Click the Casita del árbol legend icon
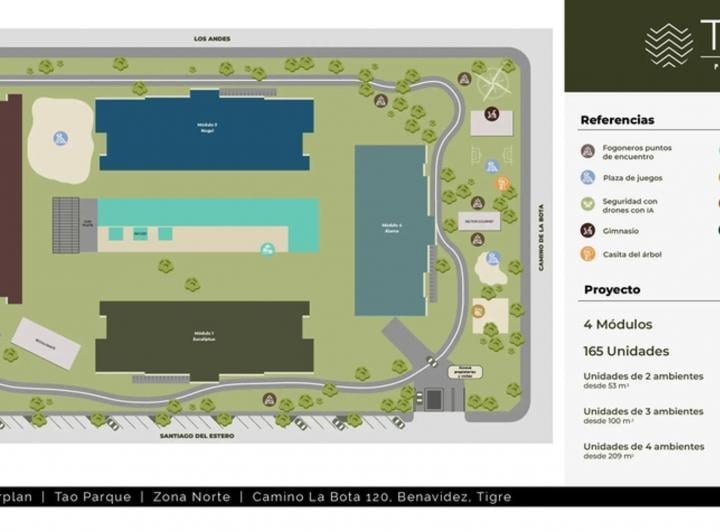Image resolution: width=720 pixels, height=532 pixels. [588, 254]
